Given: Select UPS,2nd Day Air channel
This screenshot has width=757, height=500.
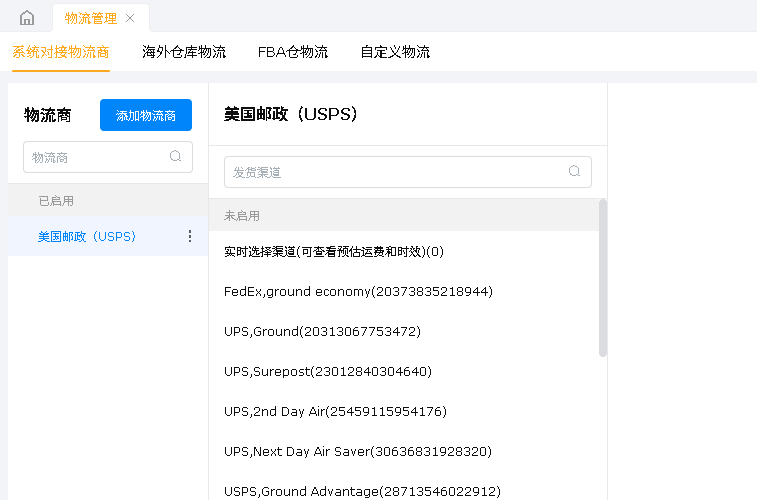Looking at the screenshot, I should coord(335,411).
